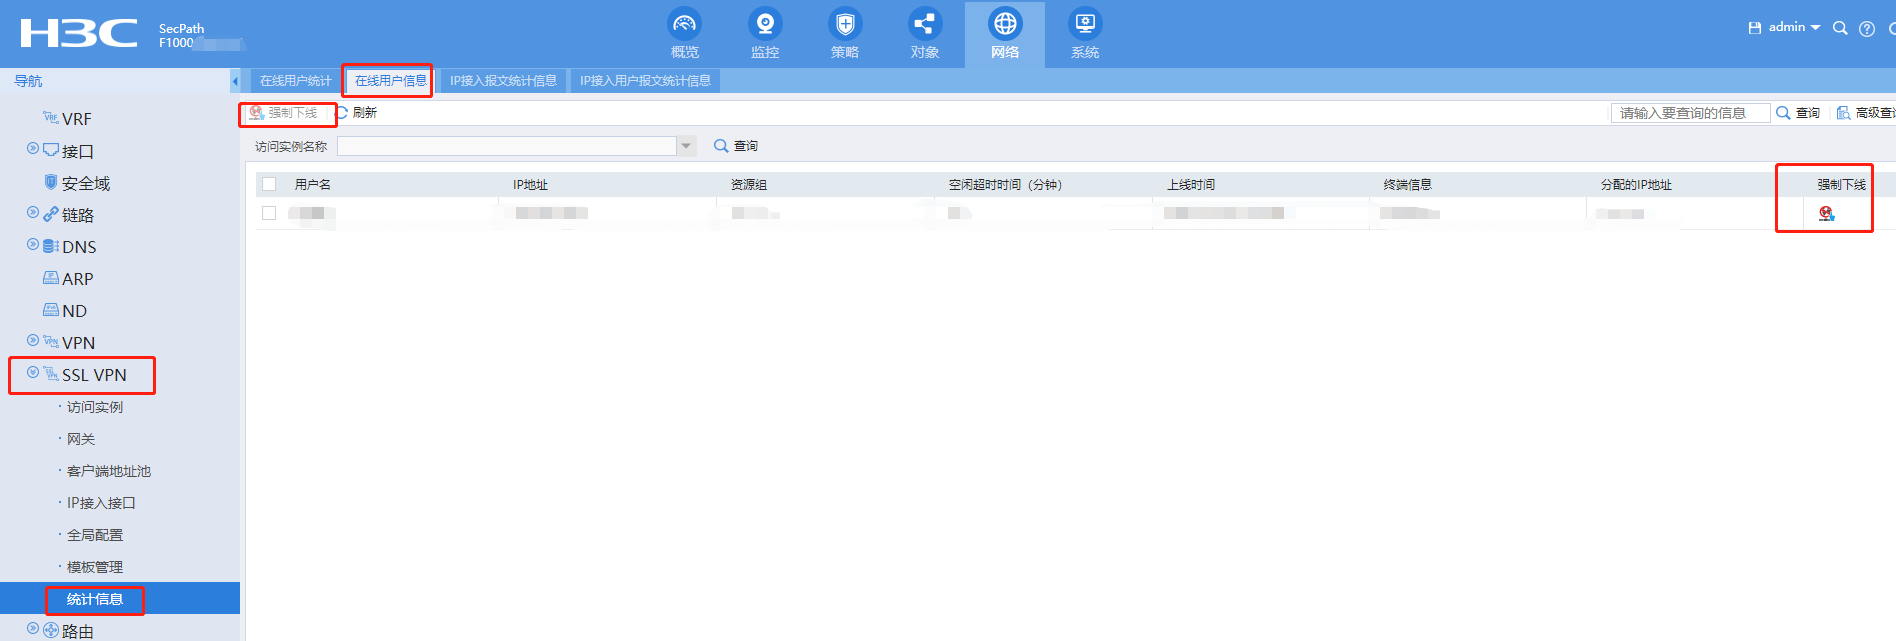Click the 强制下线 toolbar button
Image resolution: width=1896 pixels, height=641 pixels.
(284, 113)
